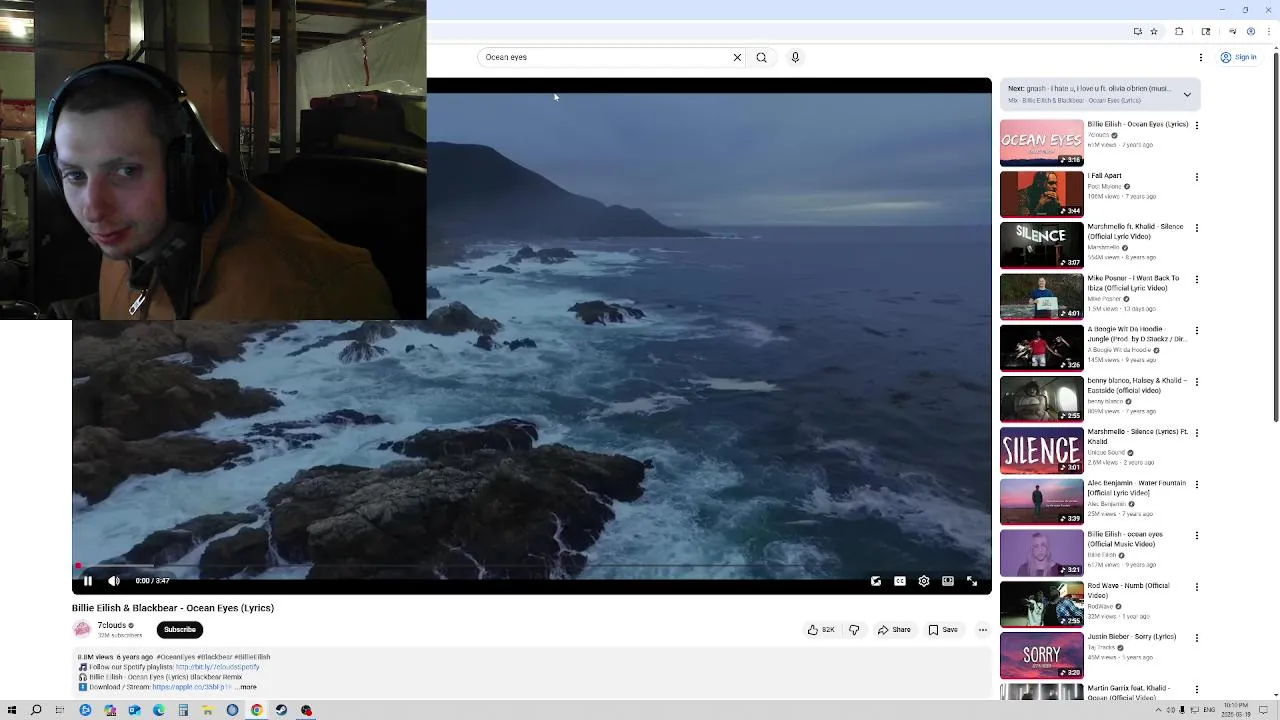Share the video
Image resolution: width=1280 pixels, height=720 pixels.
pos(894,630)
